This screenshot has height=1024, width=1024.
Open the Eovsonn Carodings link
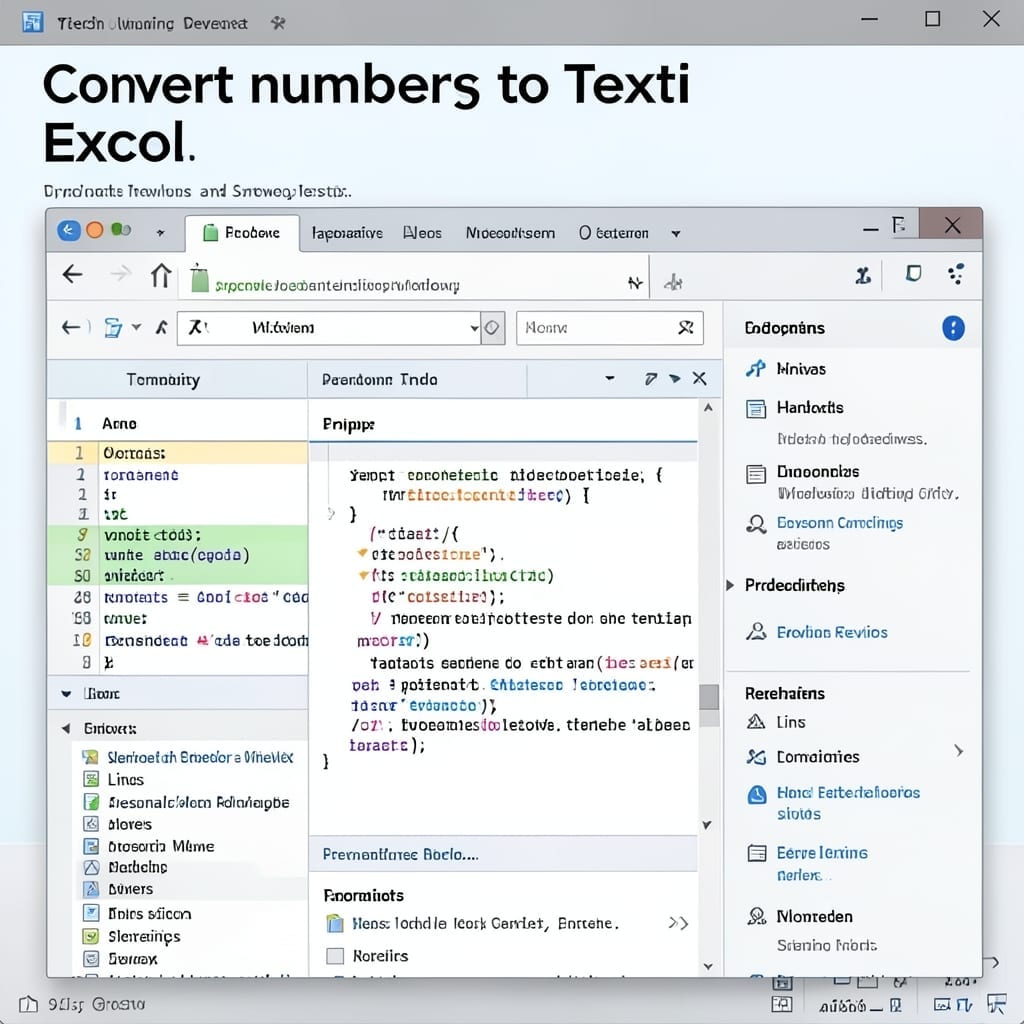tap(840, 523)
